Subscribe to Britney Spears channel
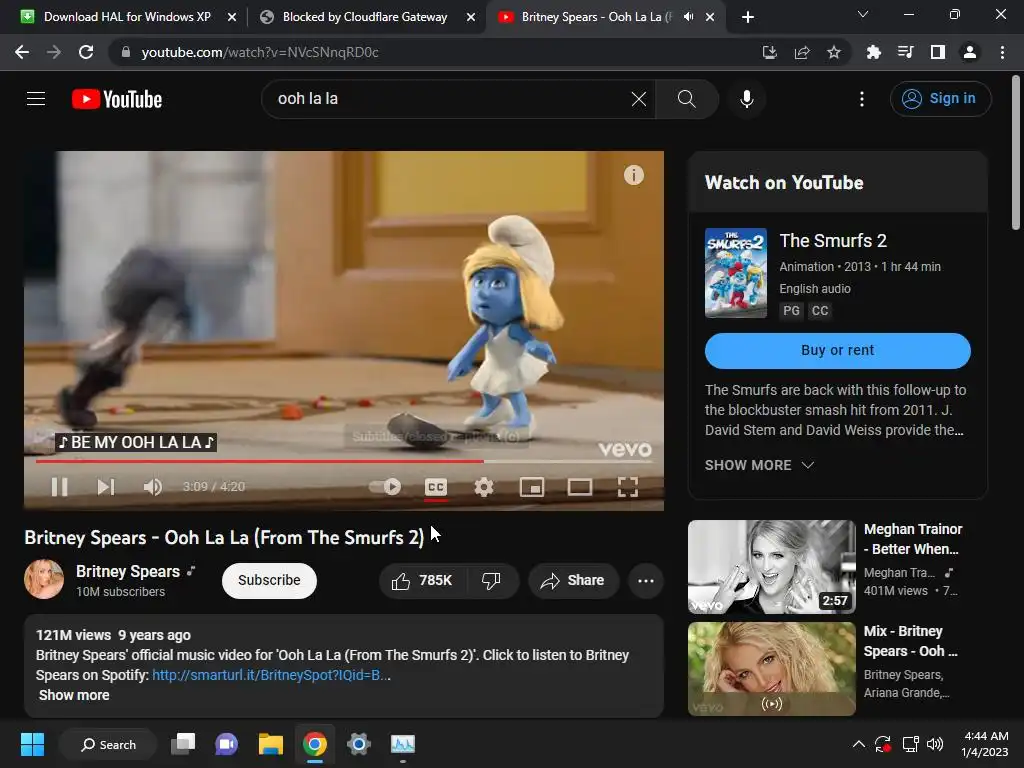Screen dimensions: 1024x768 click(269, 581)
